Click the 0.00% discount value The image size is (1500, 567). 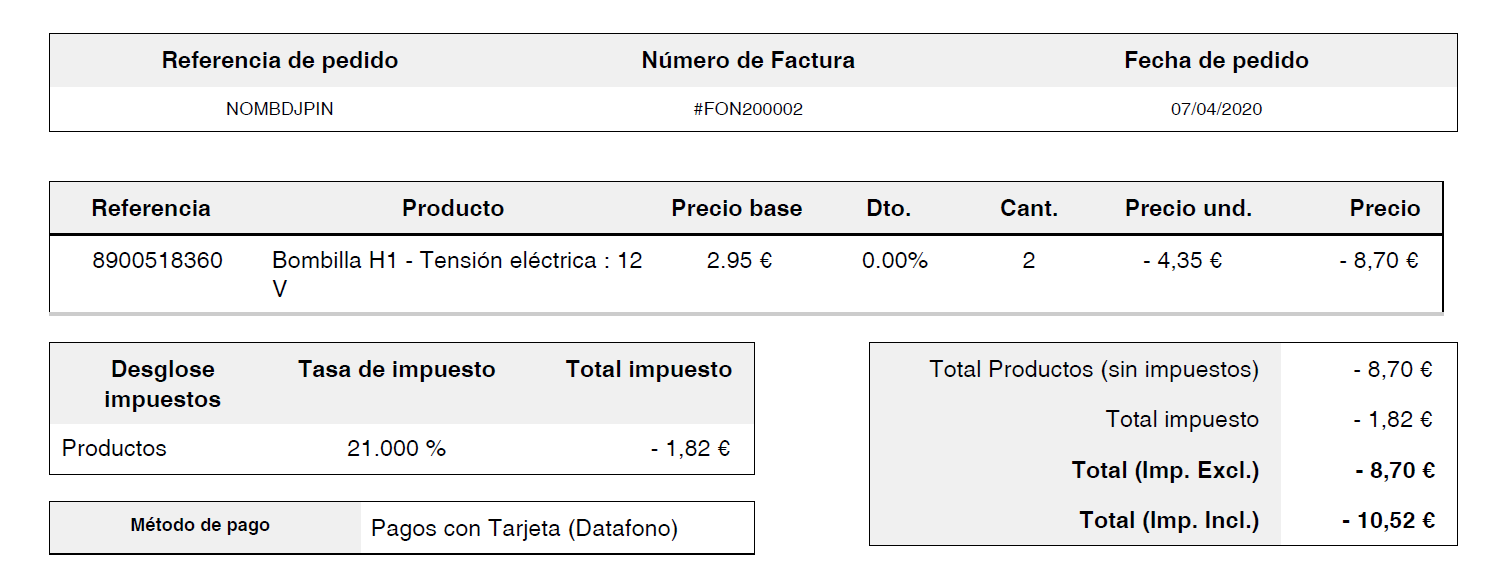point(895,261)
